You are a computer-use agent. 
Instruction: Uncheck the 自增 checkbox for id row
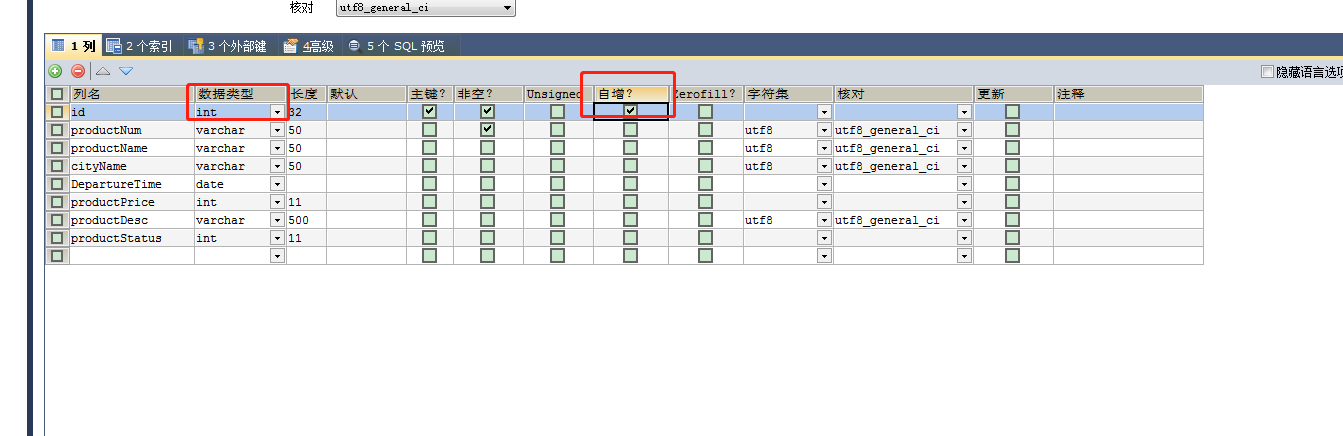[x=631, y=112]
